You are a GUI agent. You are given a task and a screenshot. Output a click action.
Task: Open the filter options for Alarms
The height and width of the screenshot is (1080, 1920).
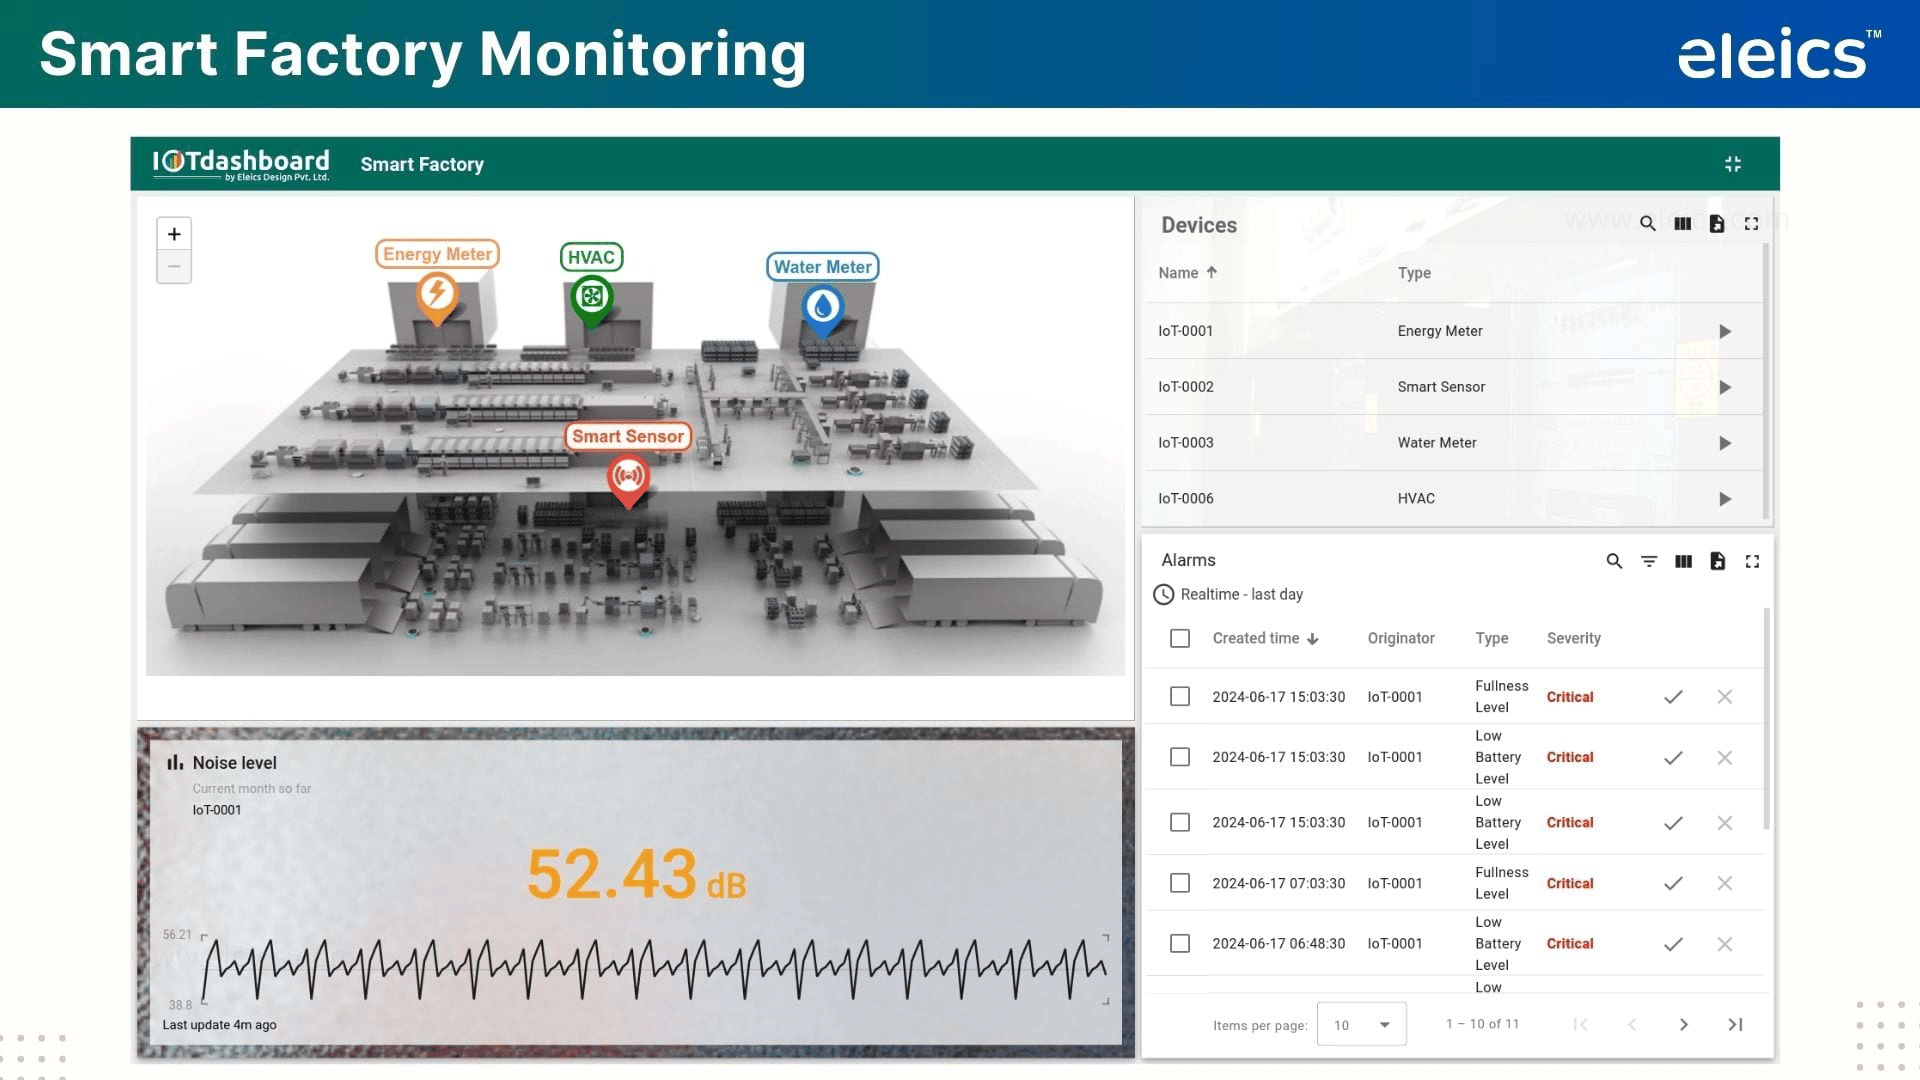pyautogui.click(x=1649, y=561)
